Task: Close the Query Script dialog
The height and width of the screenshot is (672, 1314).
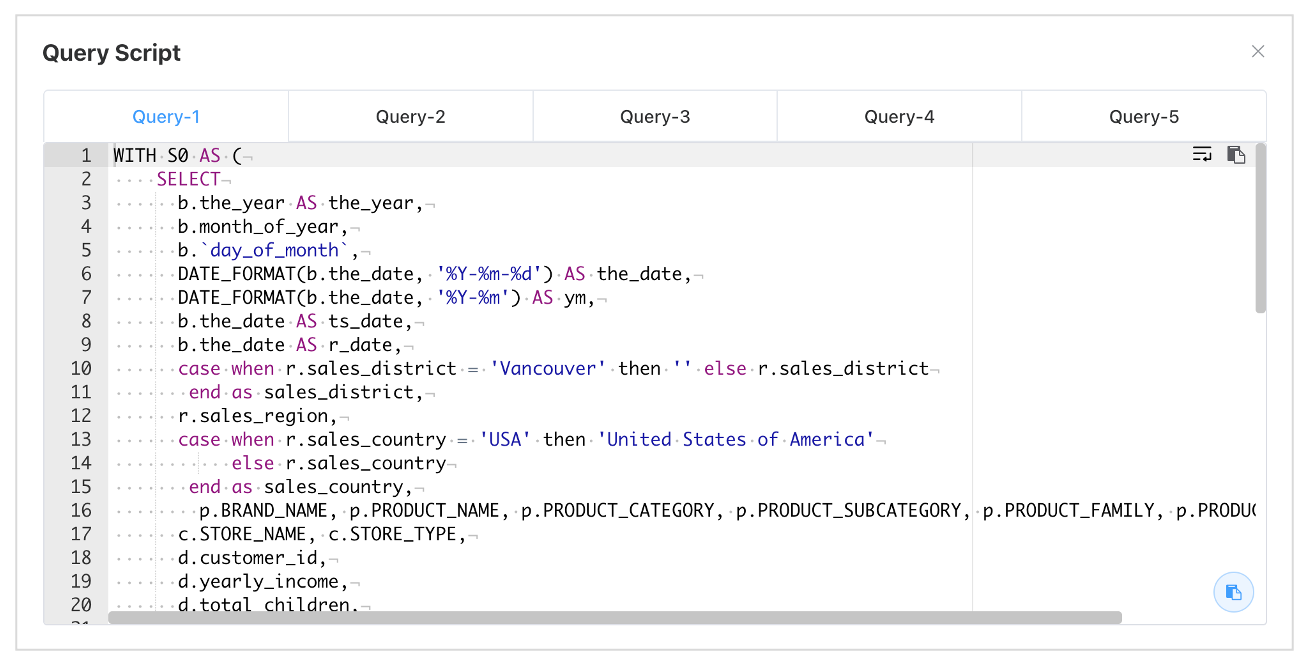Action: 1258,51
